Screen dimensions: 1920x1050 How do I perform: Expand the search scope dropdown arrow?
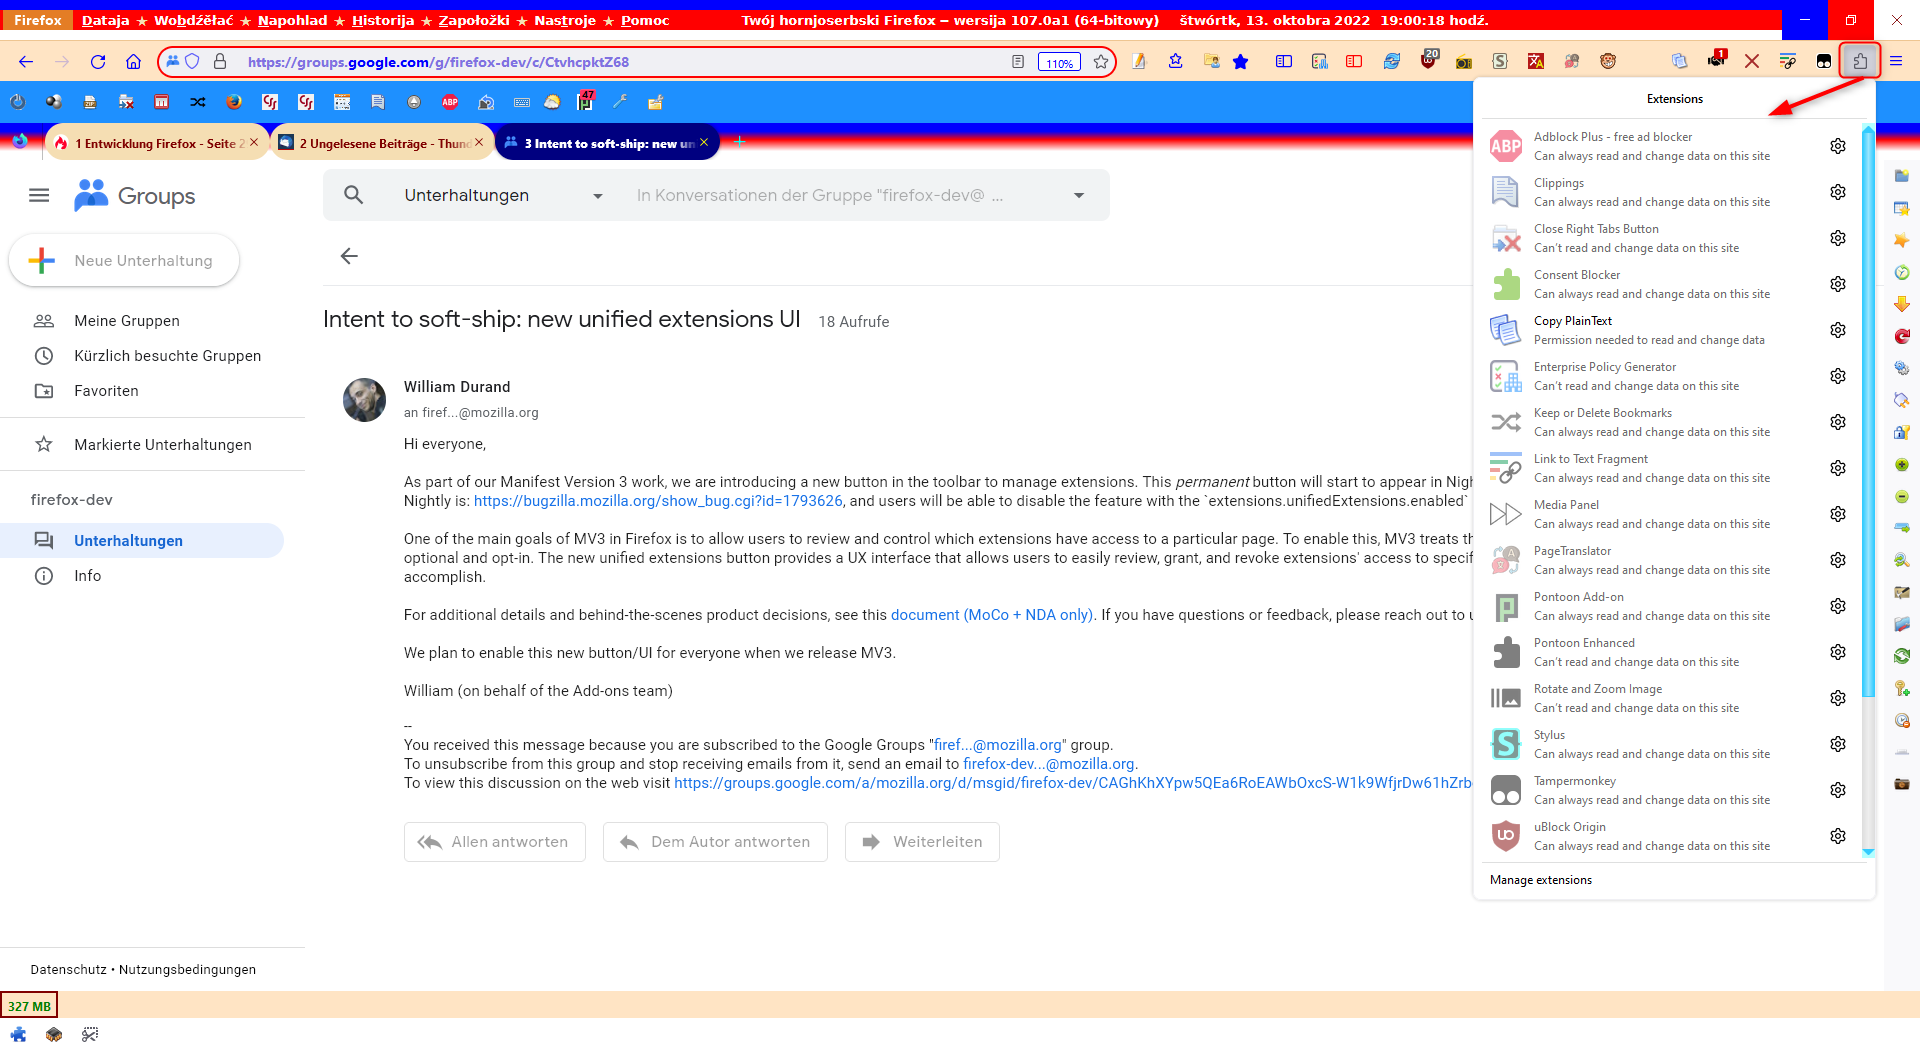click(1079, 195)
